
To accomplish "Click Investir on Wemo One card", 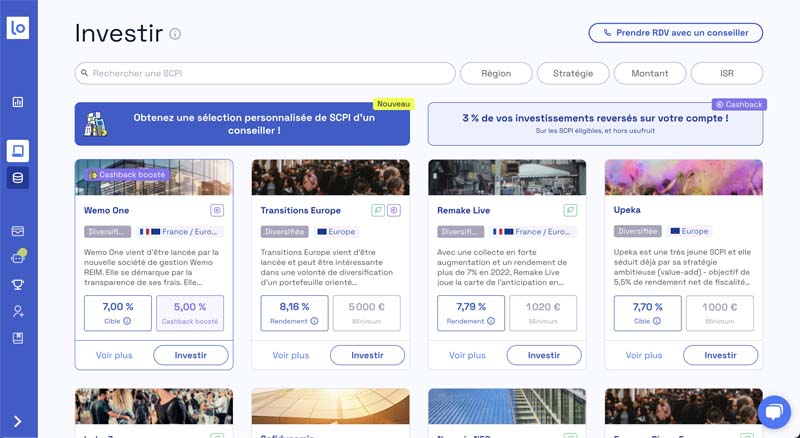I will click(191, 355).
